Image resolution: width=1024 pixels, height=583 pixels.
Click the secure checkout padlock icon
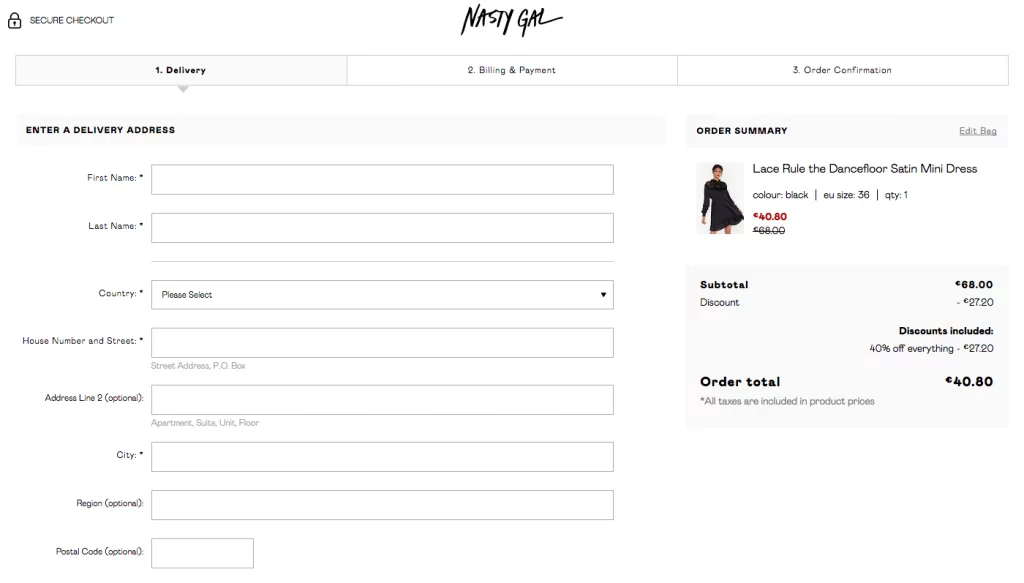(x=14, y=20)
